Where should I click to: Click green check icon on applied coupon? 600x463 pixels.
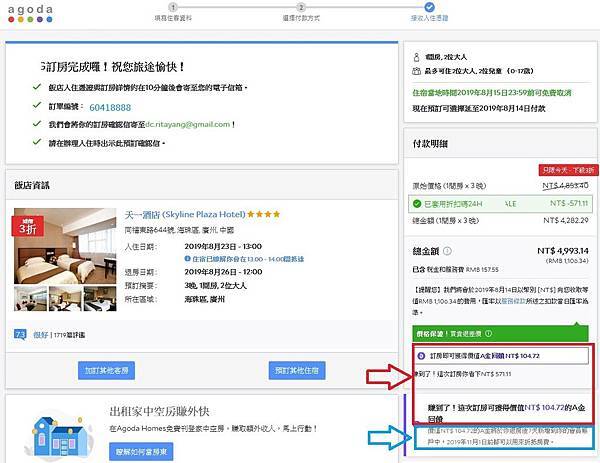tap(417, 204)
